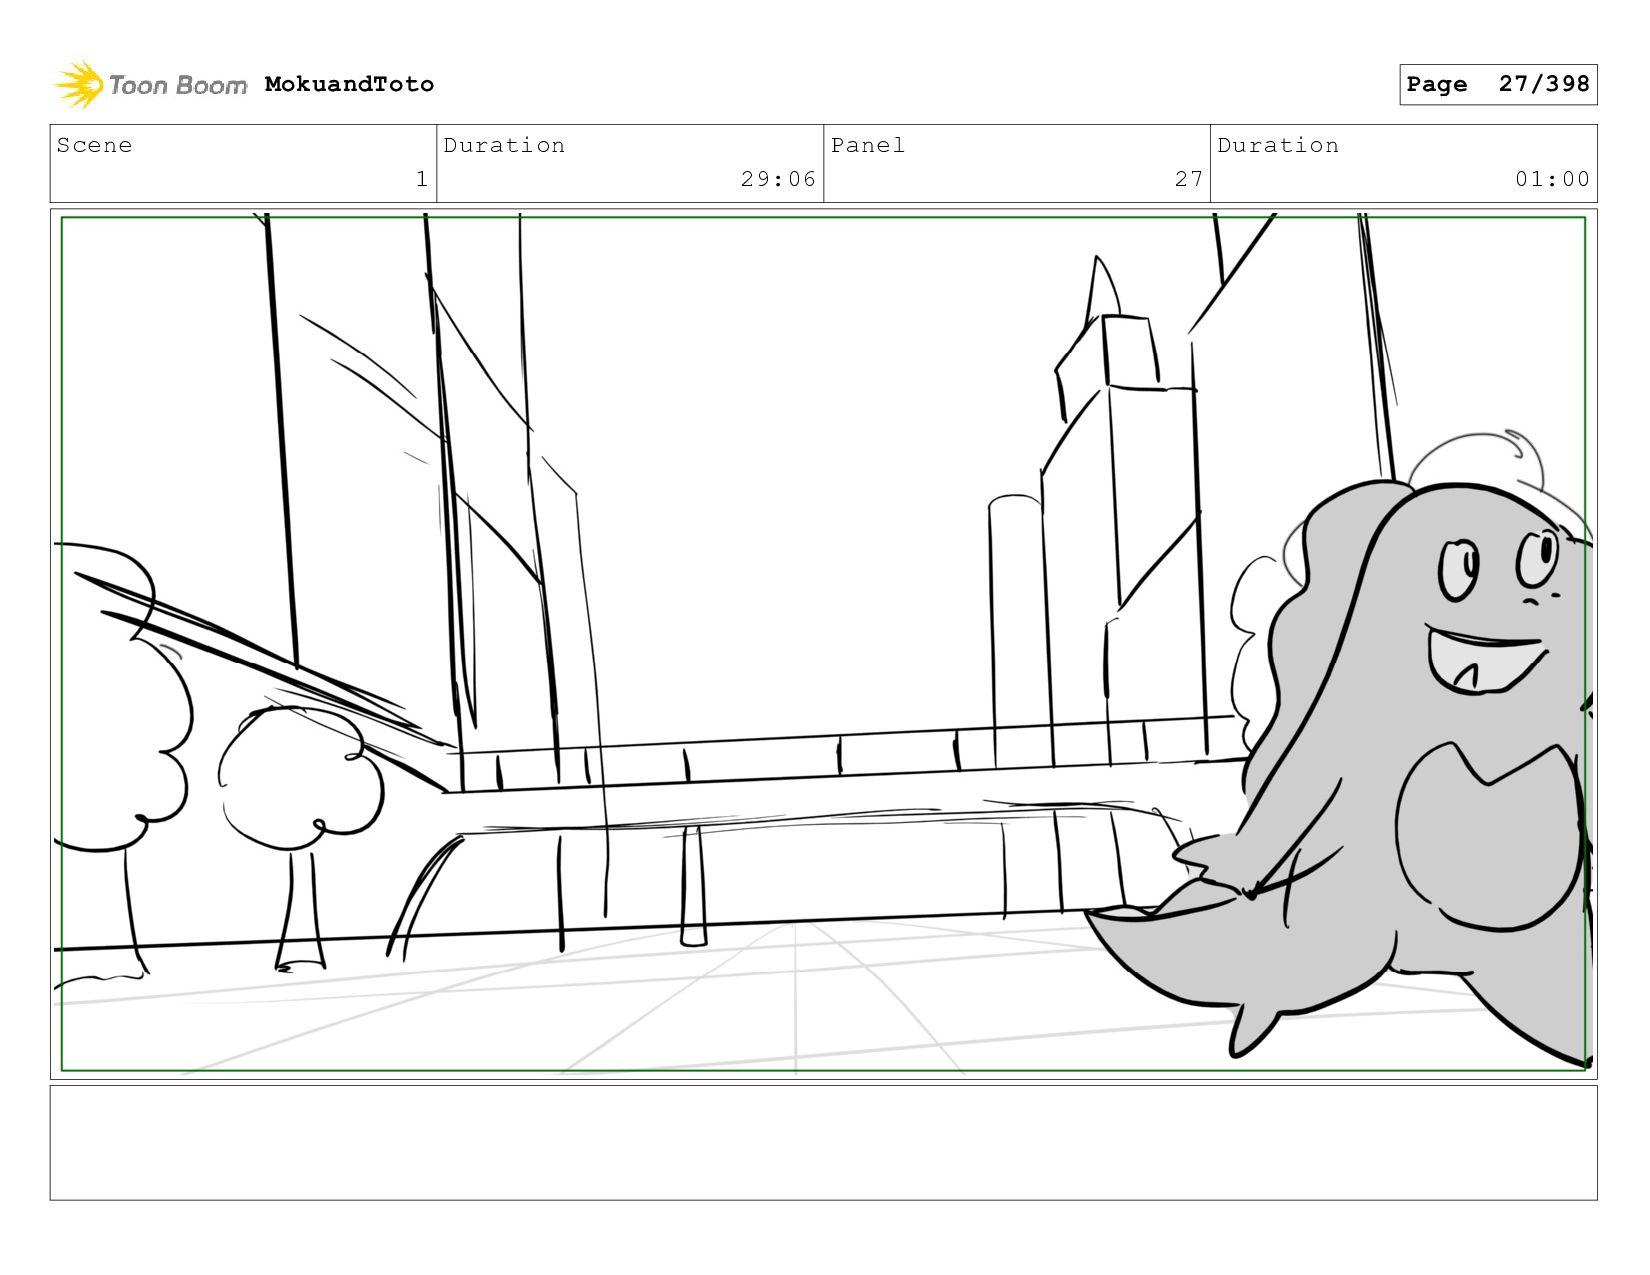This screenshot has width=1650, height=1275.
Task: Click the scene duration value 29:06
Action: (x=778, y=179)
